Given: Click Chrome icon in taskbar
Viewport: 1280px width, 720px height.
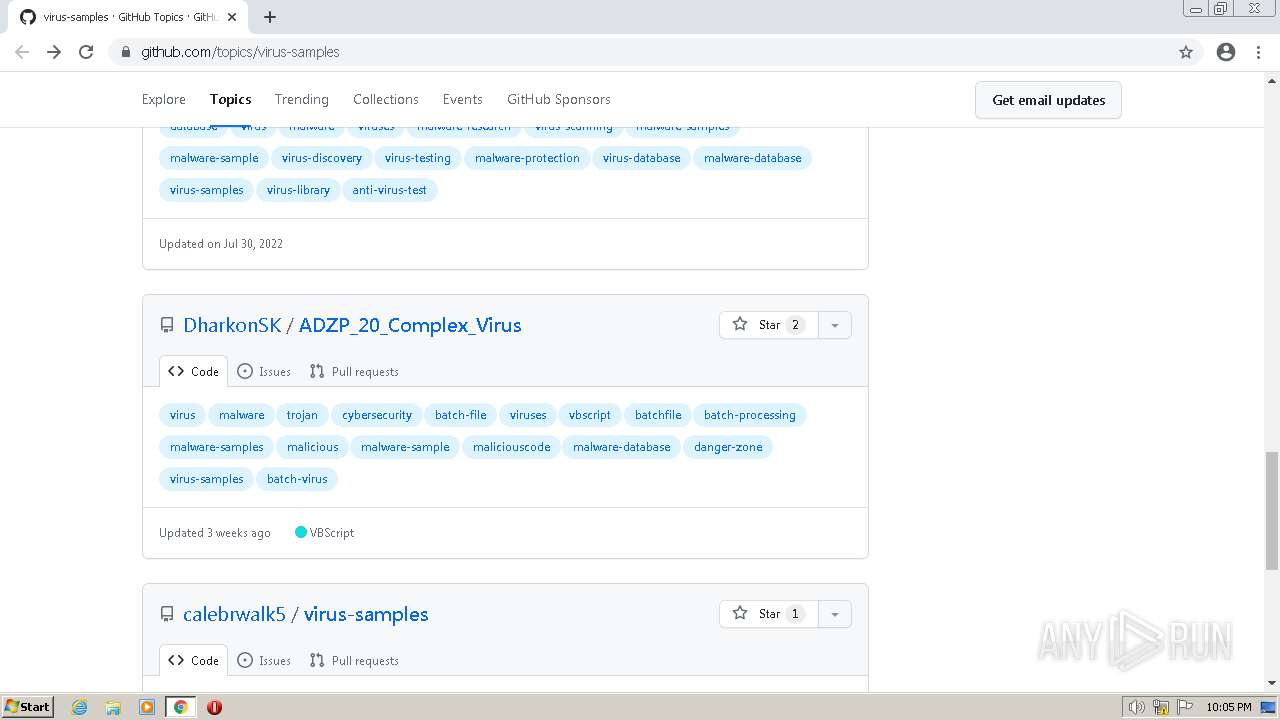Looking at the screenshot, I should coord(180,707).
